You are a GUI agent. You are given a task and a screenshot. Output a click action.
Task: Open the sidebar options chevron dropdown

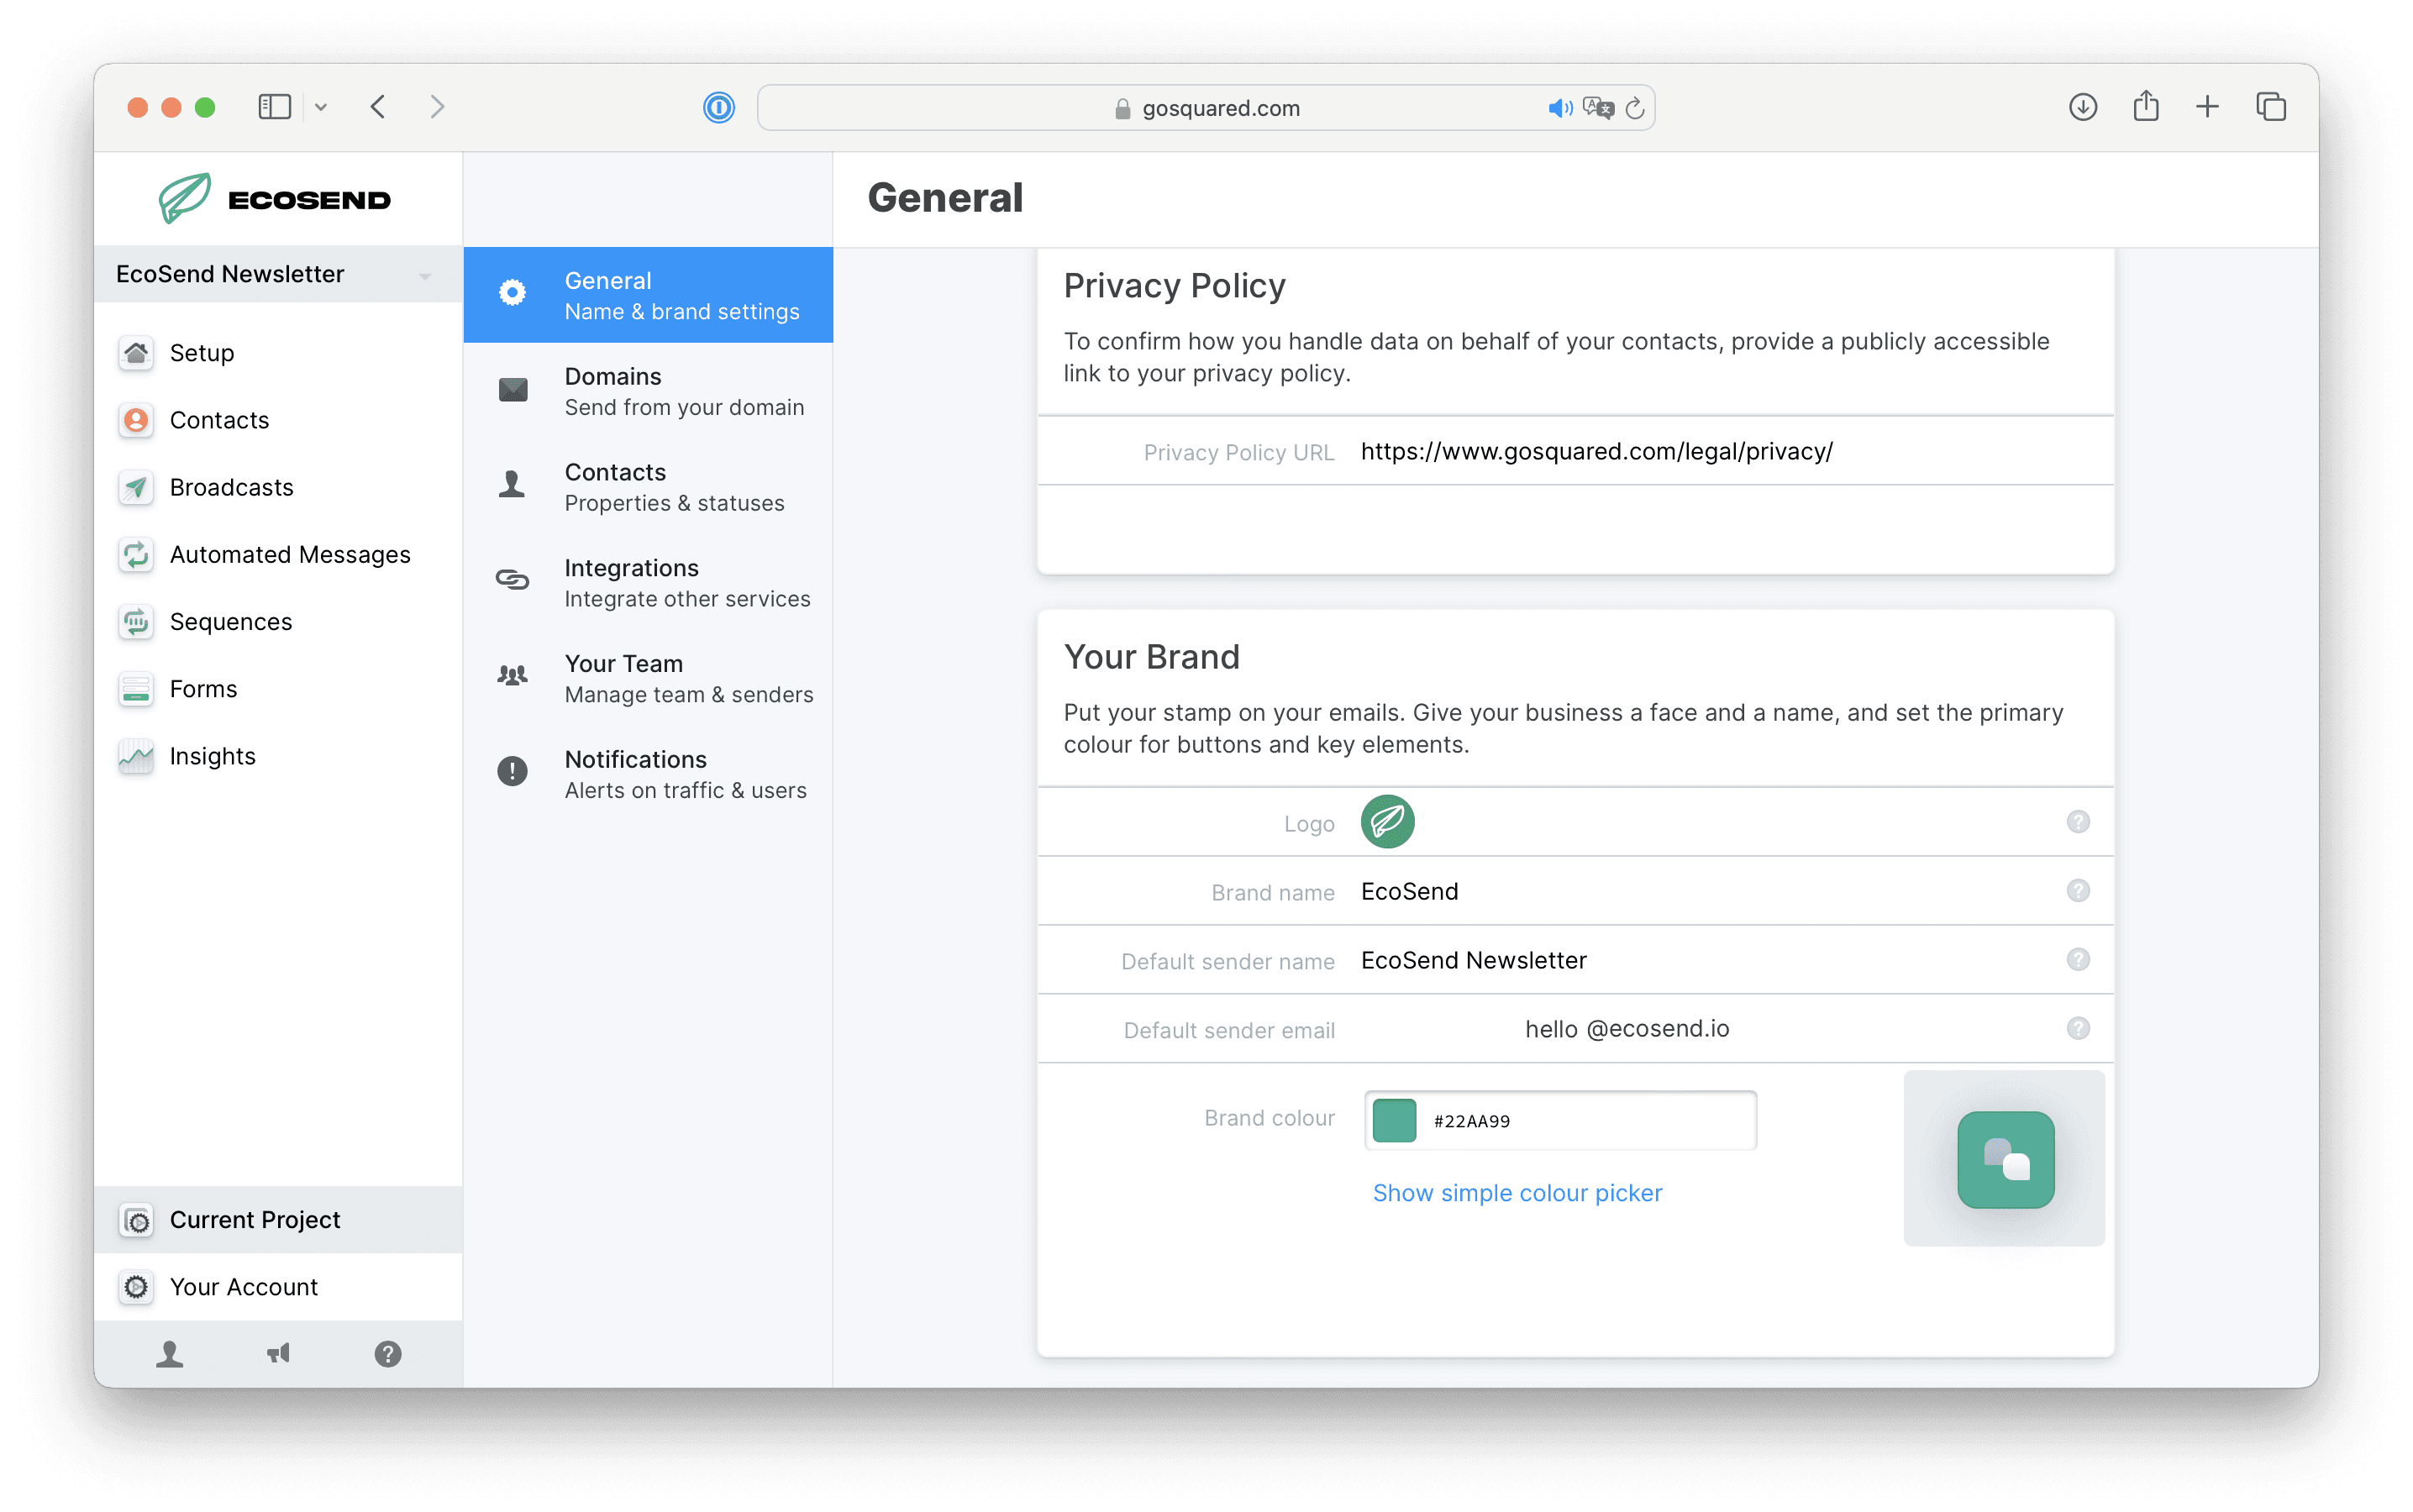[x=321, y=107]
